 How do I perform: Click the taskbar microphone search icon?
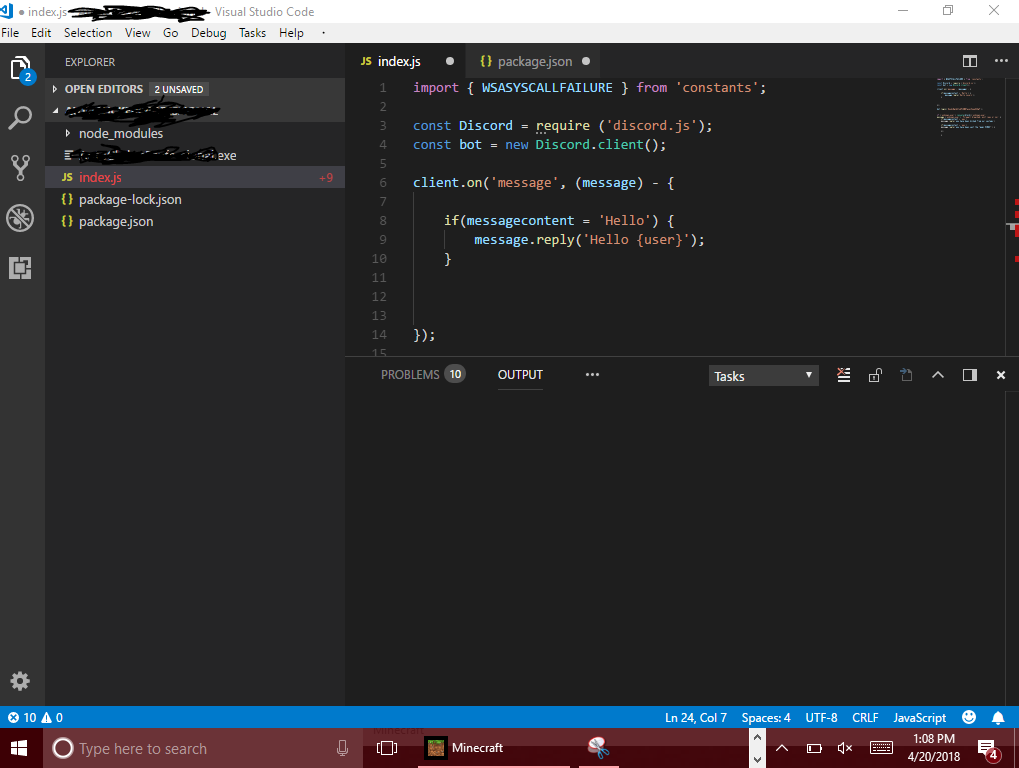pos(342,749)
